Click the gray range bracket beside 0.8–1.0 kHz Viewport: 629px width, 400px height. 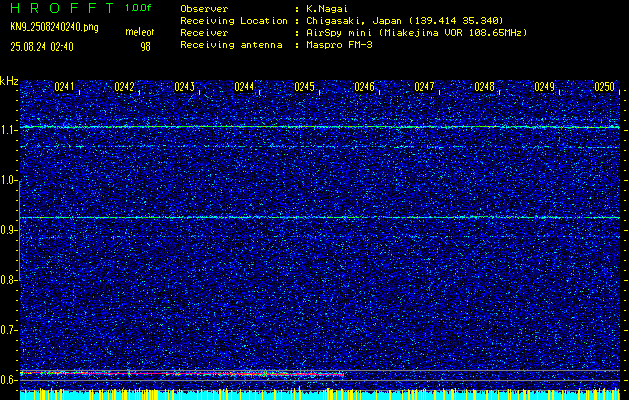coord(20,231)
